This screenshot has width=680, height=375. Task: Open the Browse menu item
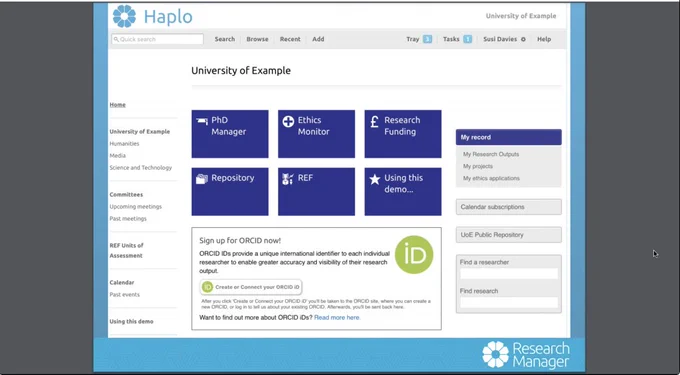coord(257,39)
